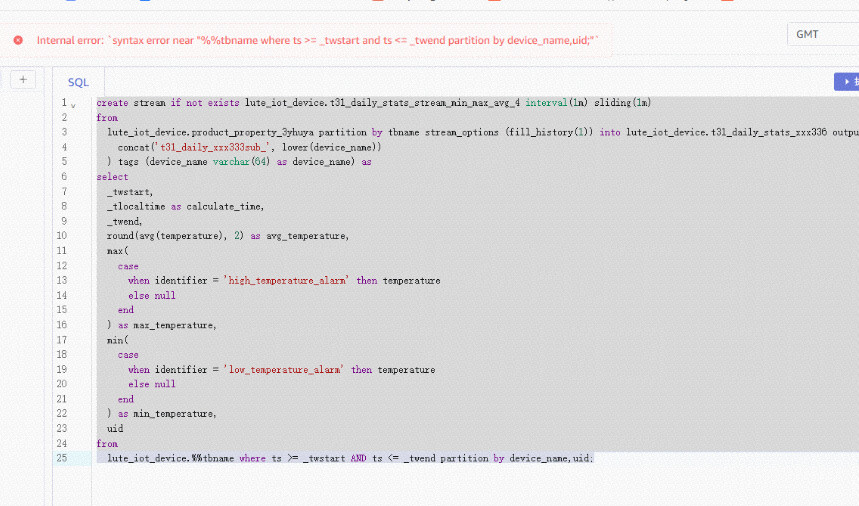Click the %%tbname placeholder on line 25

tap(214, 458)
